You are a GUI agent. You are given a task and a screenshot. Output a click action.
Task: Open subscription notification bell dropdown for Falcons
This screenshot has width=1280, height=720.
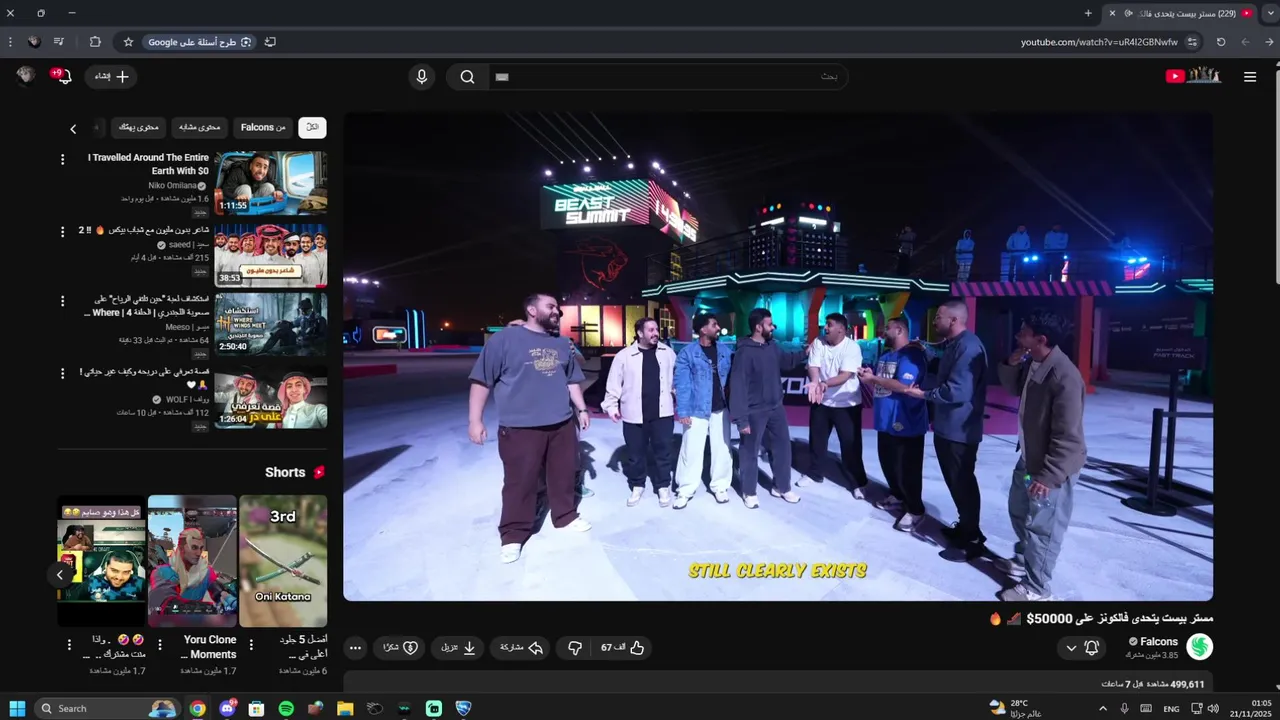(1081, 648)
